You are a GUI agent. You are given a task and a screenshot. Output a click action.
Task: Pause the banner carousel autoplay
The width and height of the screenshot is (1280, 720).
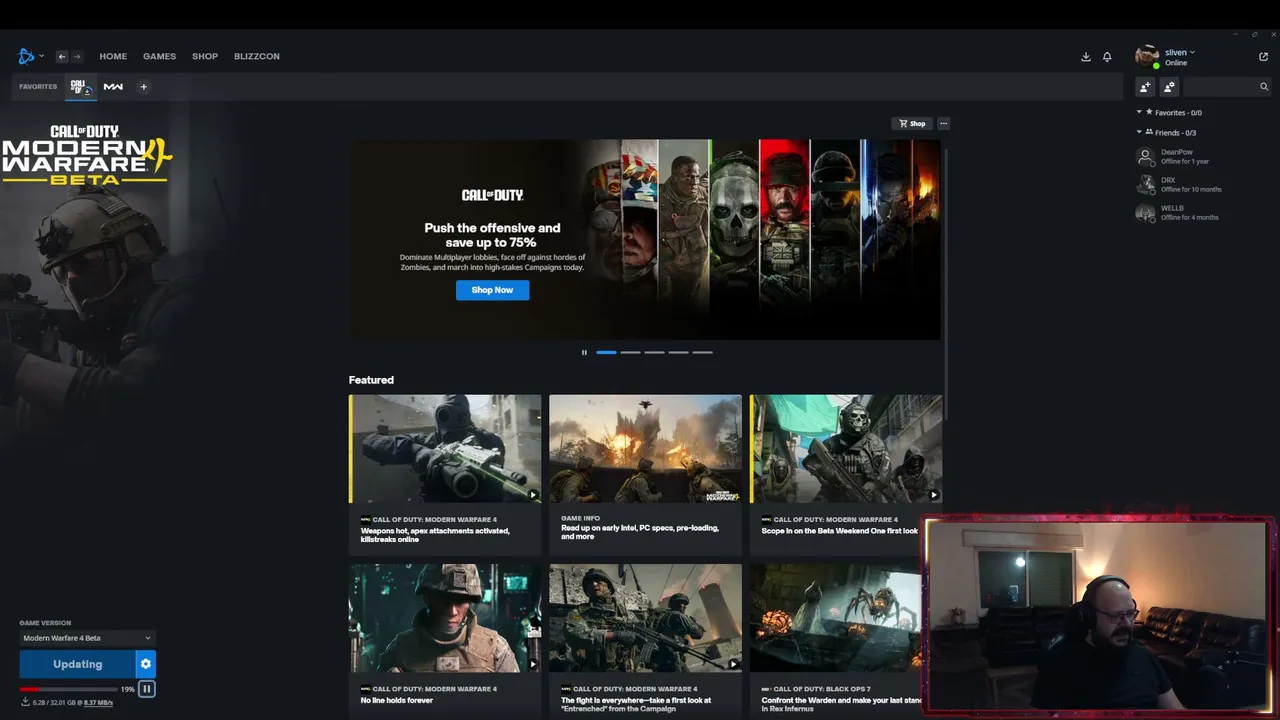click(x=584, y=352)
